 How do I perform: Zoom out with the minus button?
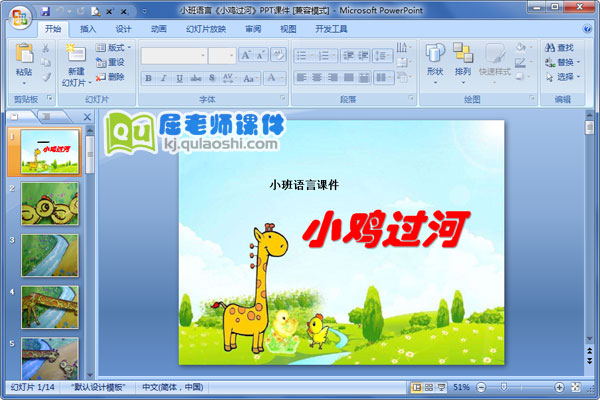pyautogui.click(x=481, y=388)
